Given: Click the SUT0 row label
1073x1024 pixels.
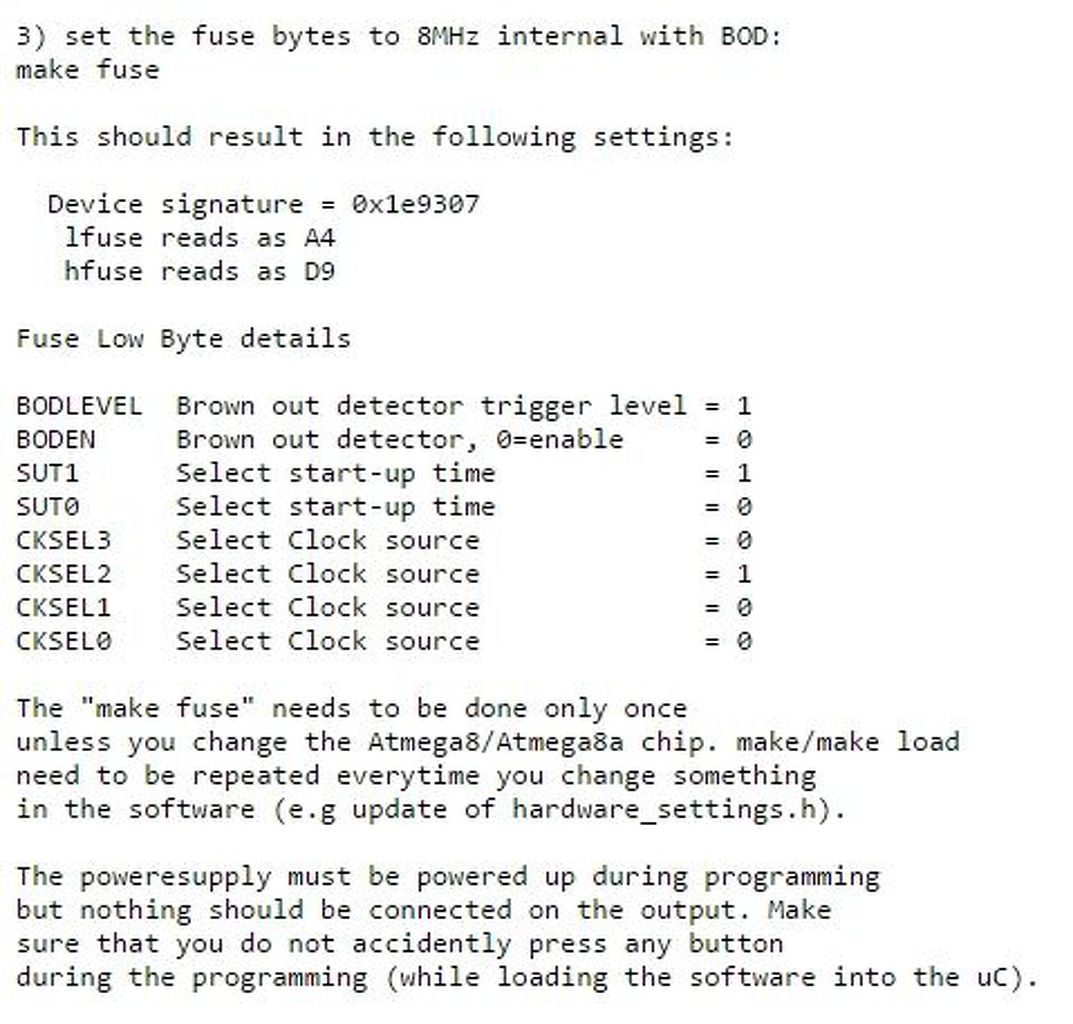Looking at the screenshot, I should point(47,507).
